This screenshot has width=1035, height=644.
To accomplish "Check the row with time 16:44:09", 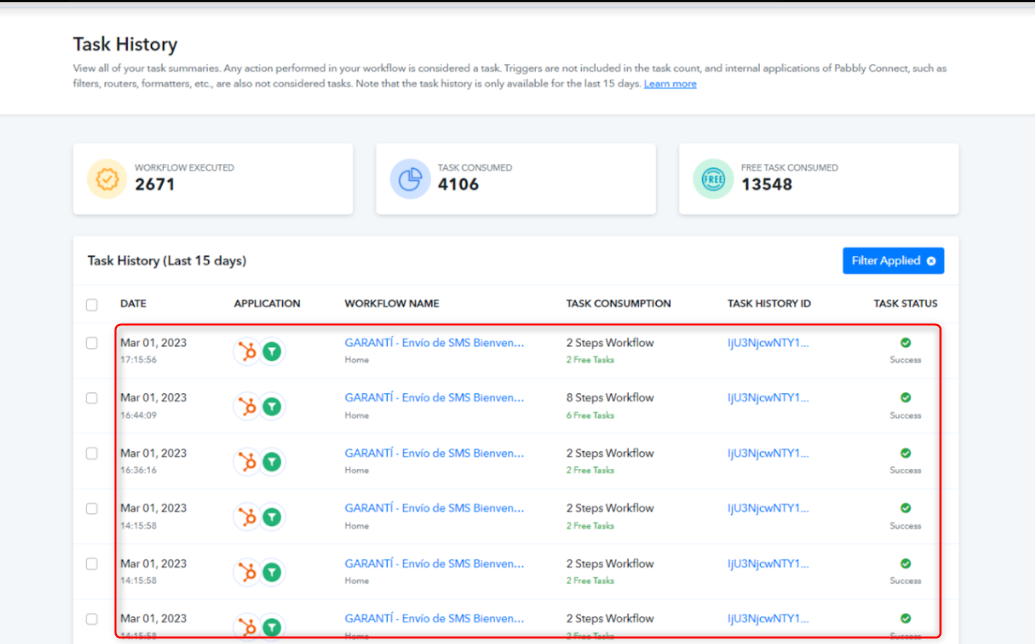I will (92, 398).
